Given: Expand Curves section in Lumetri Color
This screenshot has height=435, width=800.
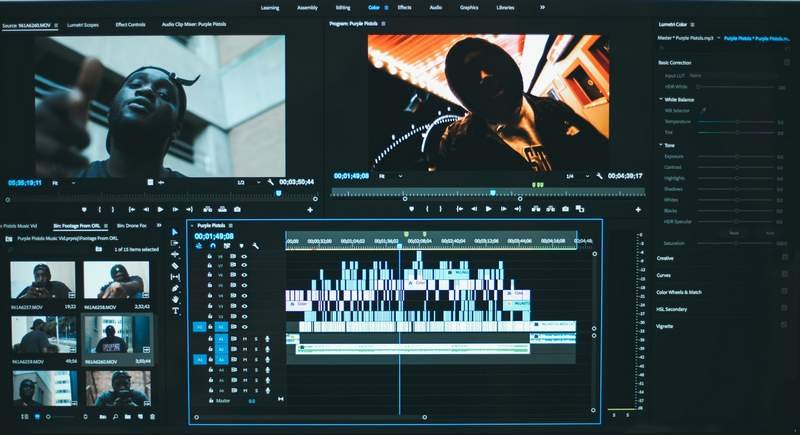Looking at the screenshot, I should click(663, 275).
